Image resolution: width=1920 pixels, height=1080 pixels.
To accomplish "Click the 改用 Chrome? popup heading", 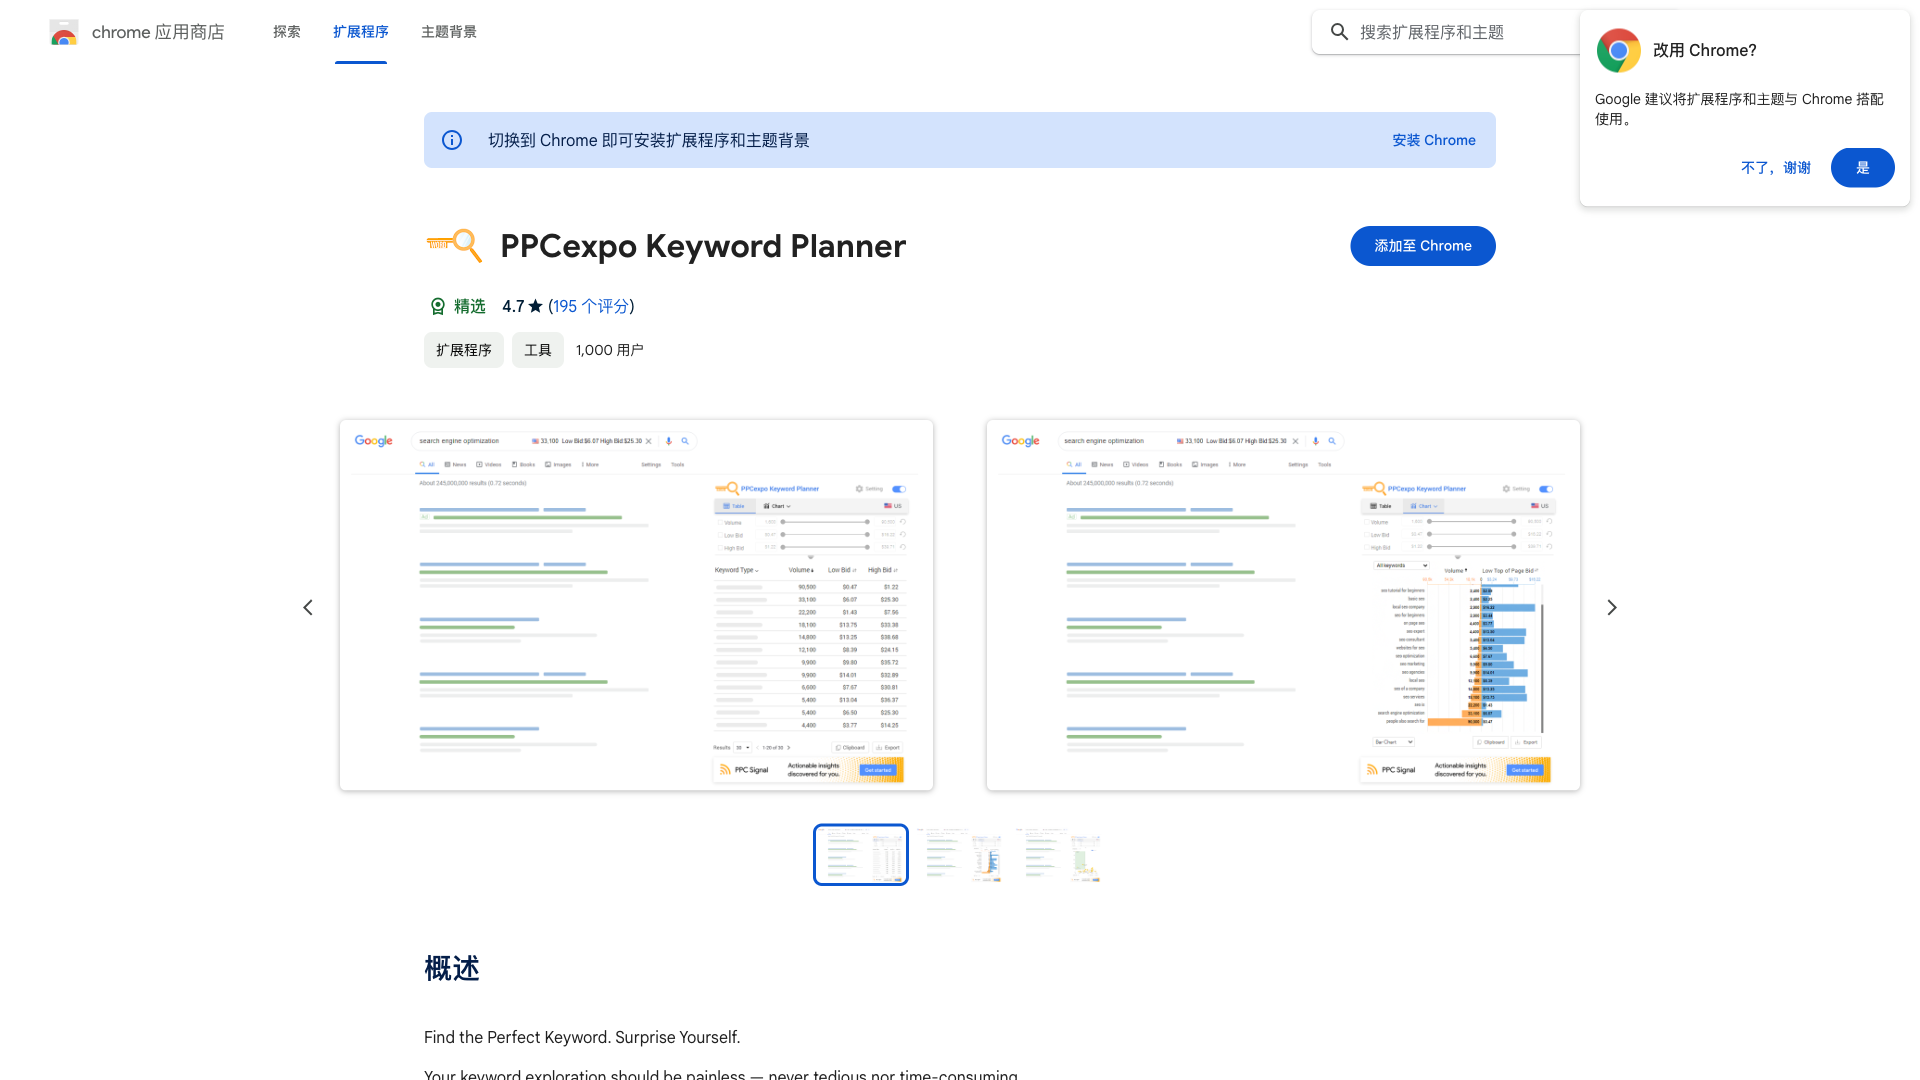I will point(1704,50).
